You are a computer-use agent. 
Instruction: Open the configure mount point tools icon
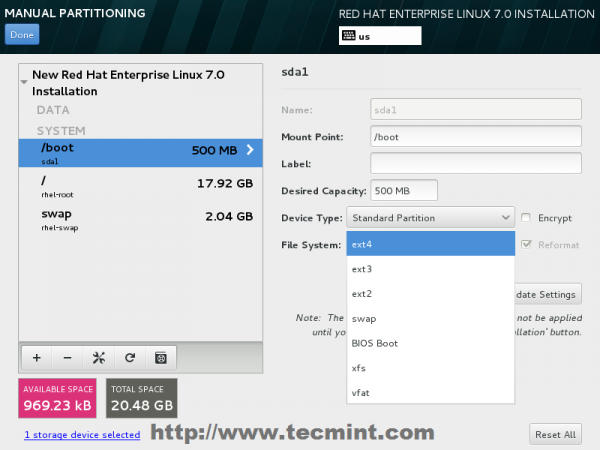[x=99, y=358]
